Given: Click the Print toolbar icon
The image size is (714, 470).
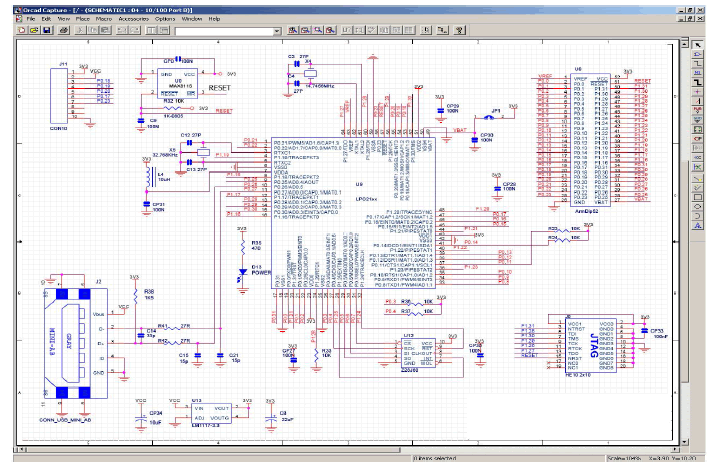Looking at the screenshot, I should click(62, 31).
